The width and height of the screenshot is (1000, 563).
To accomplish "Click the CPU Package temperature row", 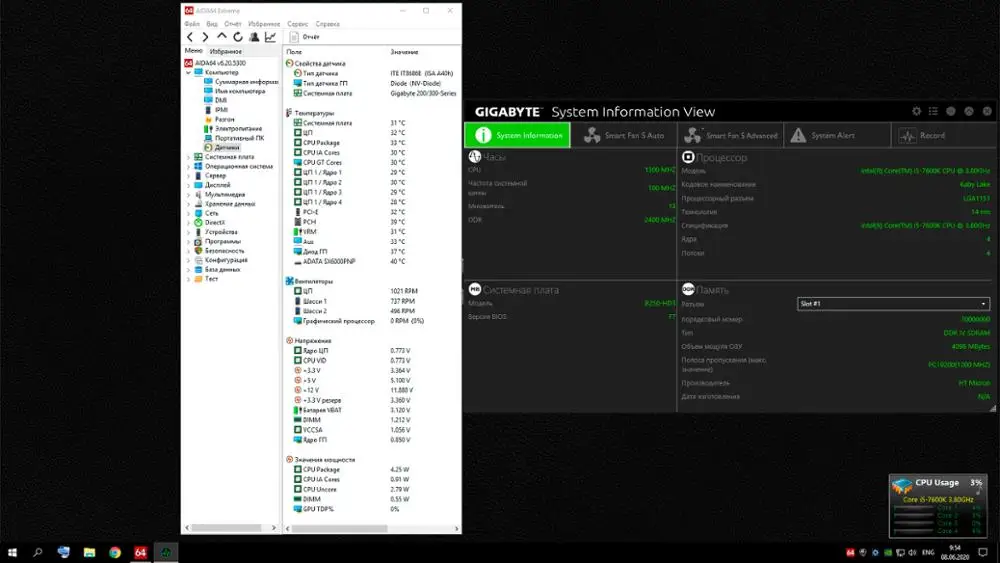I will 349,143.
